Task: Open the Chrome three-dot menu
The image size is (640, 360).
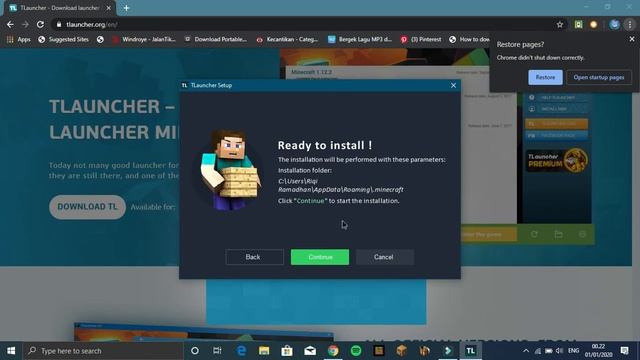Action: pyautogui.click(x=630, y=24)
